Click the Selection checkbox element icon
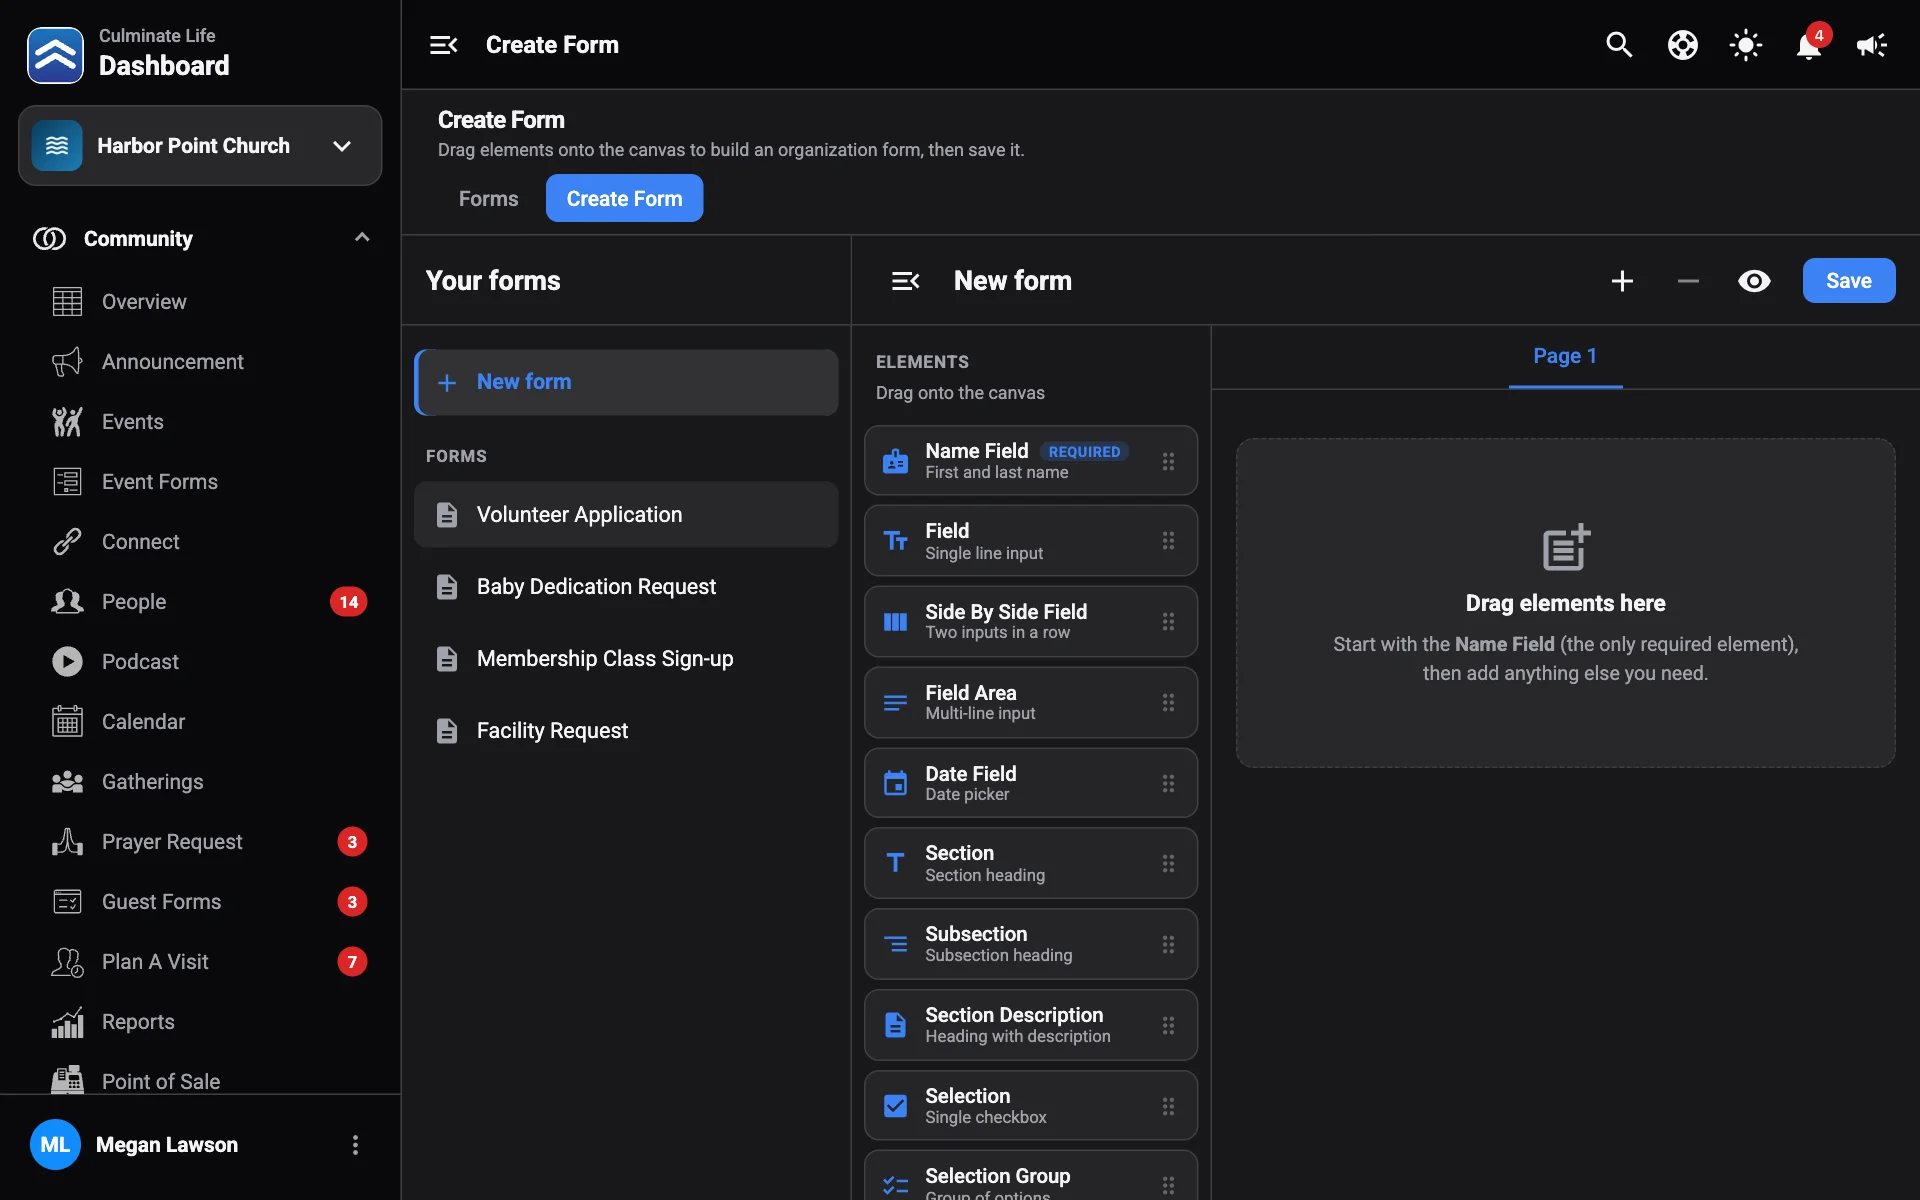The image size is (1920, 1200). 896,1106
